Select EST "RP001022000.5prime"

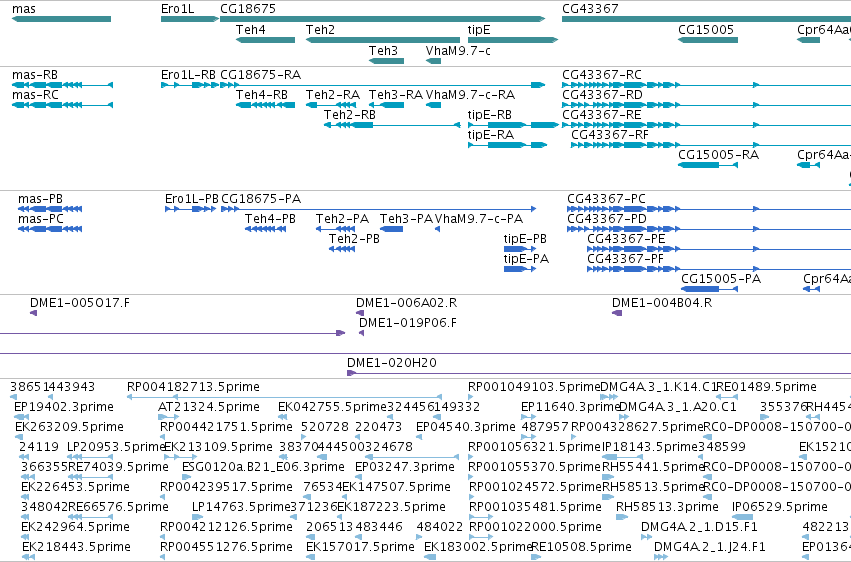click(535, 527)
